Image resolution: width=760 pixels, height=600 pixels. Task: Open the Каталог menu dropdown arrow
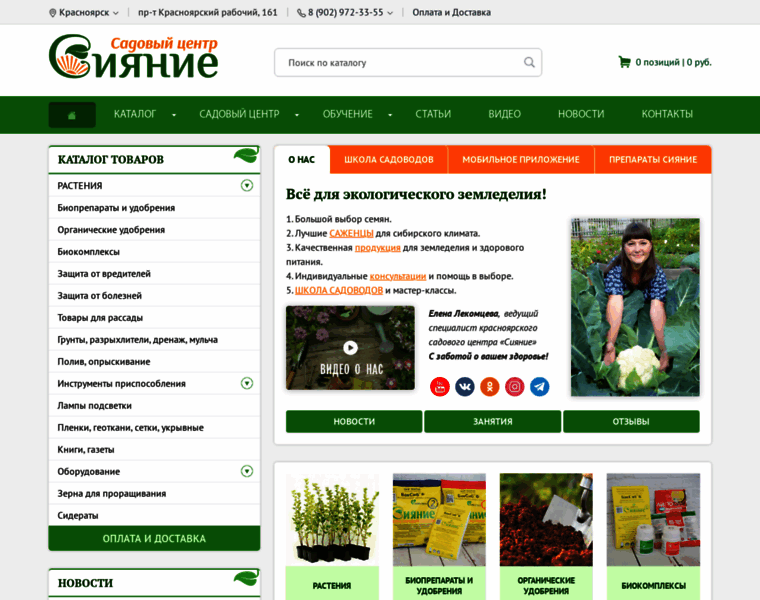pyautogui.click(x=174, y=115)
